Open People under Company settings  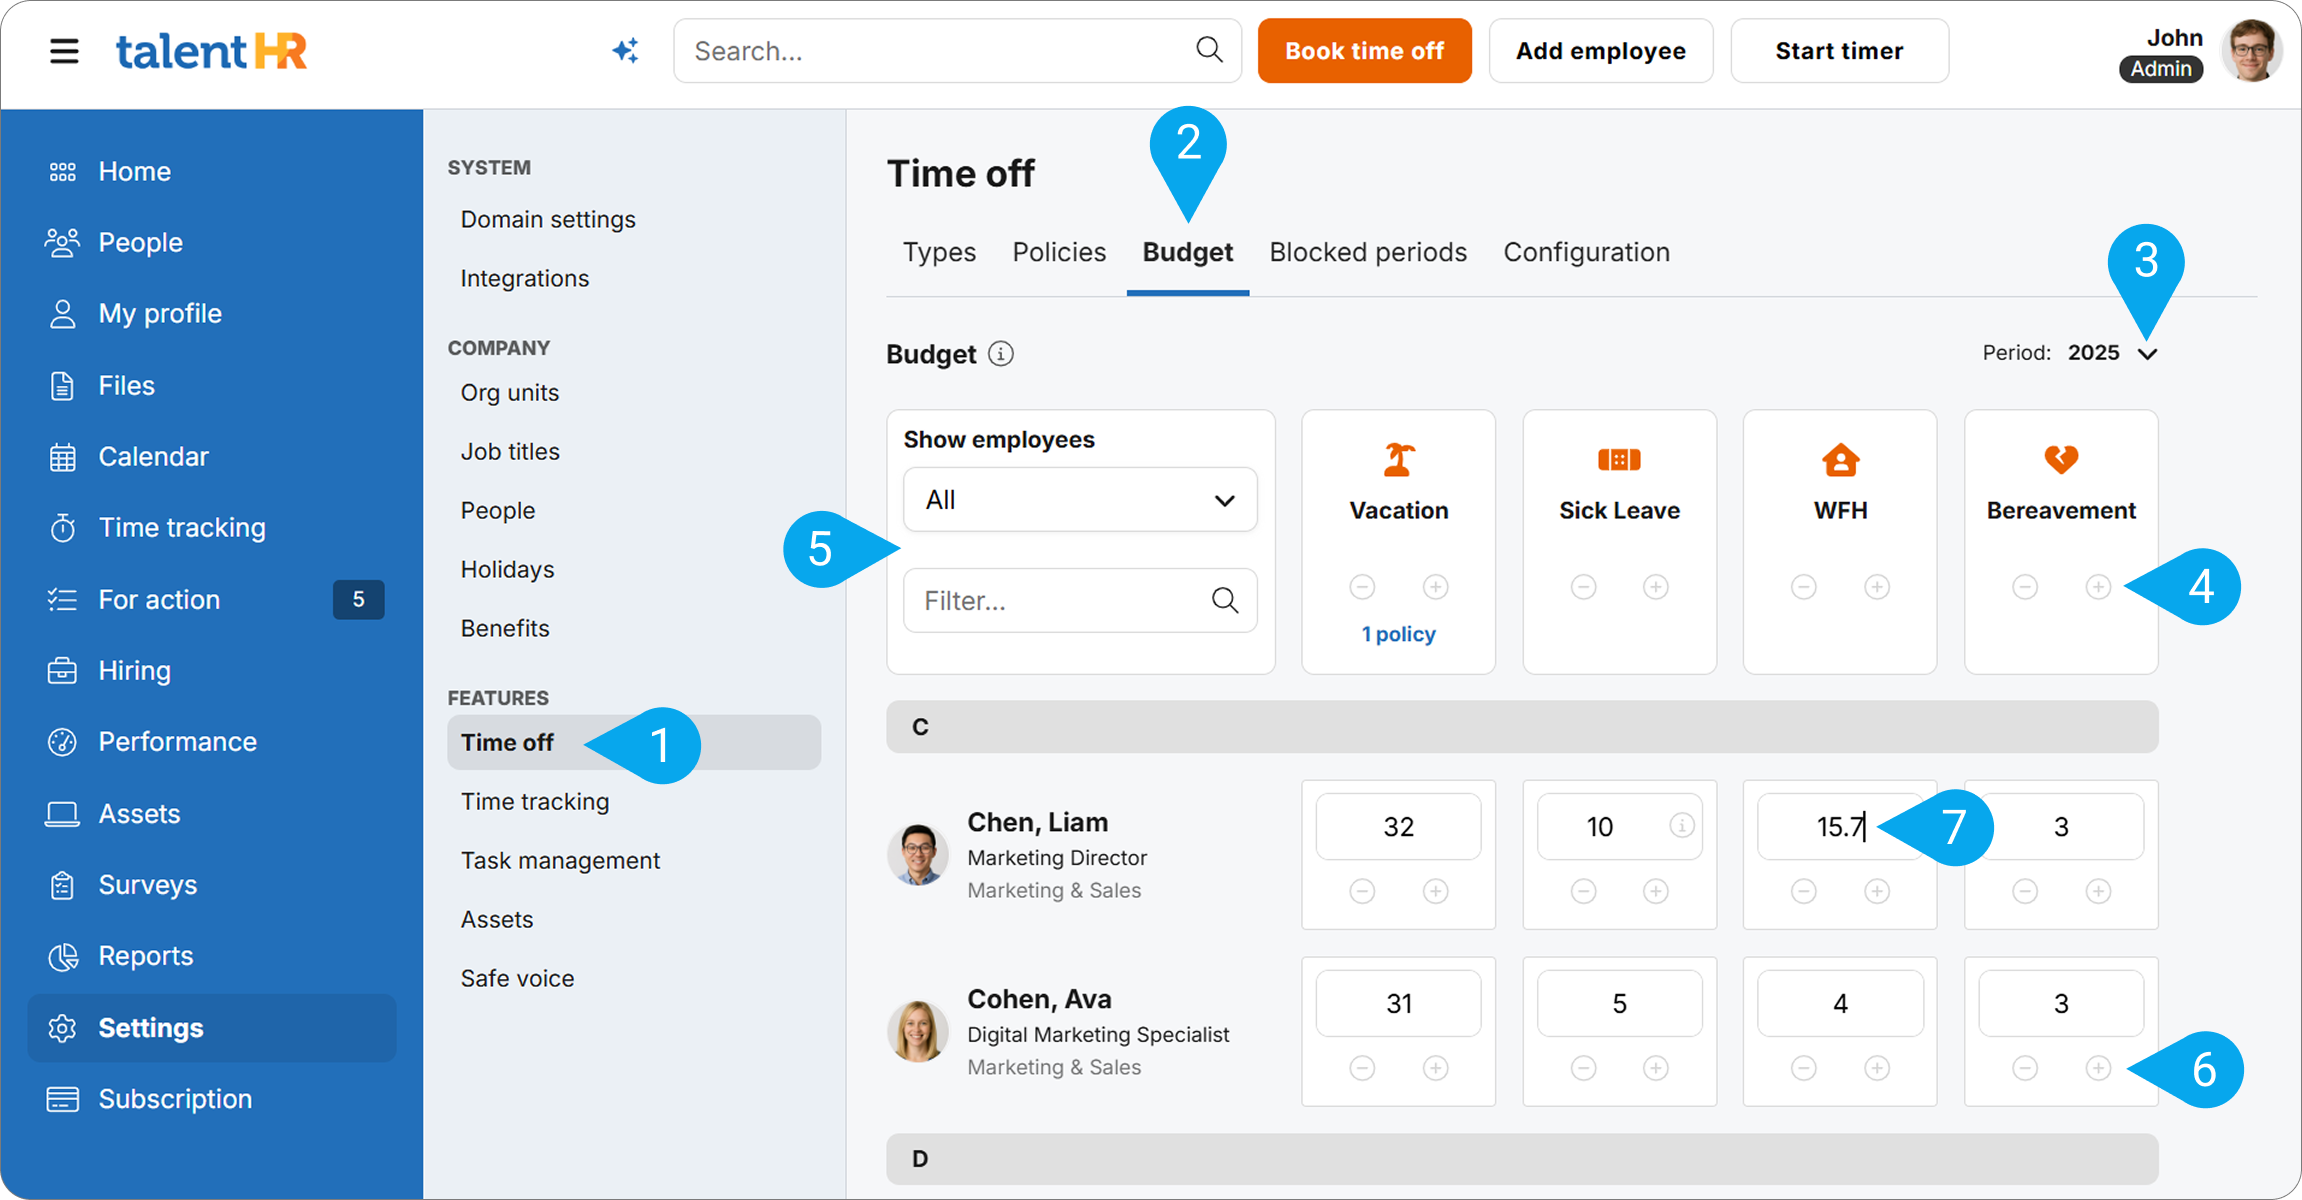498,510
